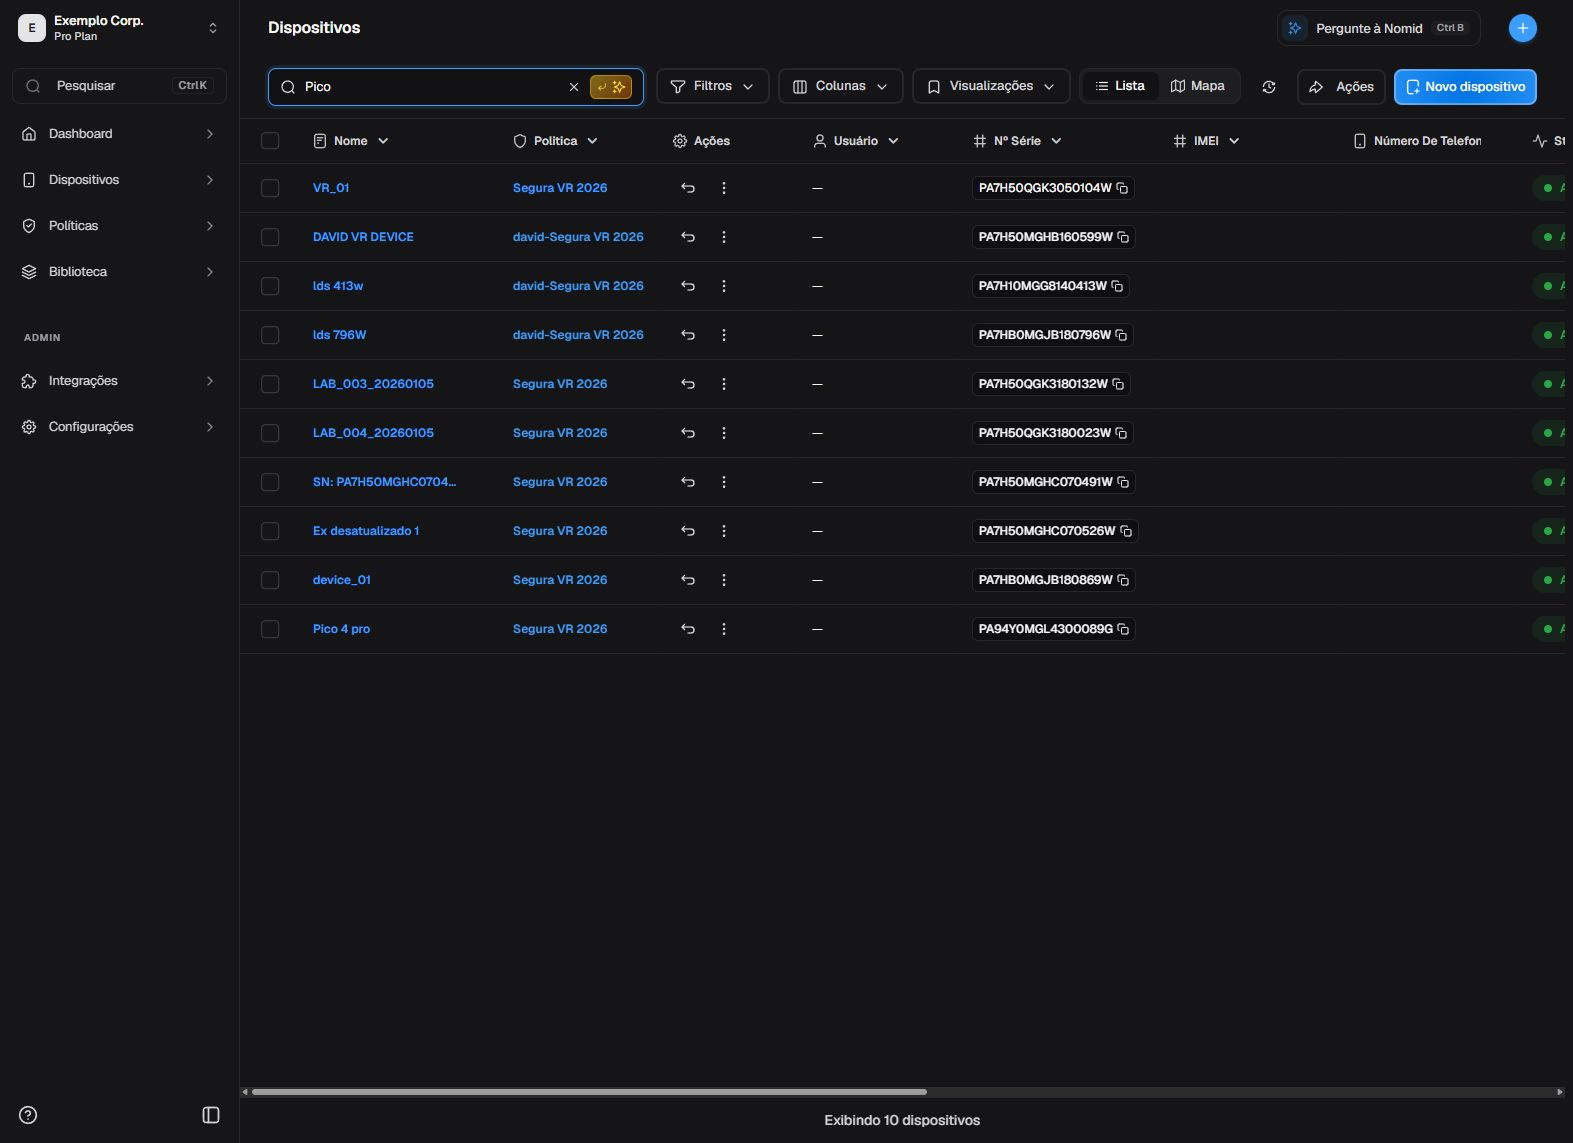Viewport: 1573px width, 1143px height.
Task: Check the box for LAB_004_20260105 row
Action: [270, 433]
